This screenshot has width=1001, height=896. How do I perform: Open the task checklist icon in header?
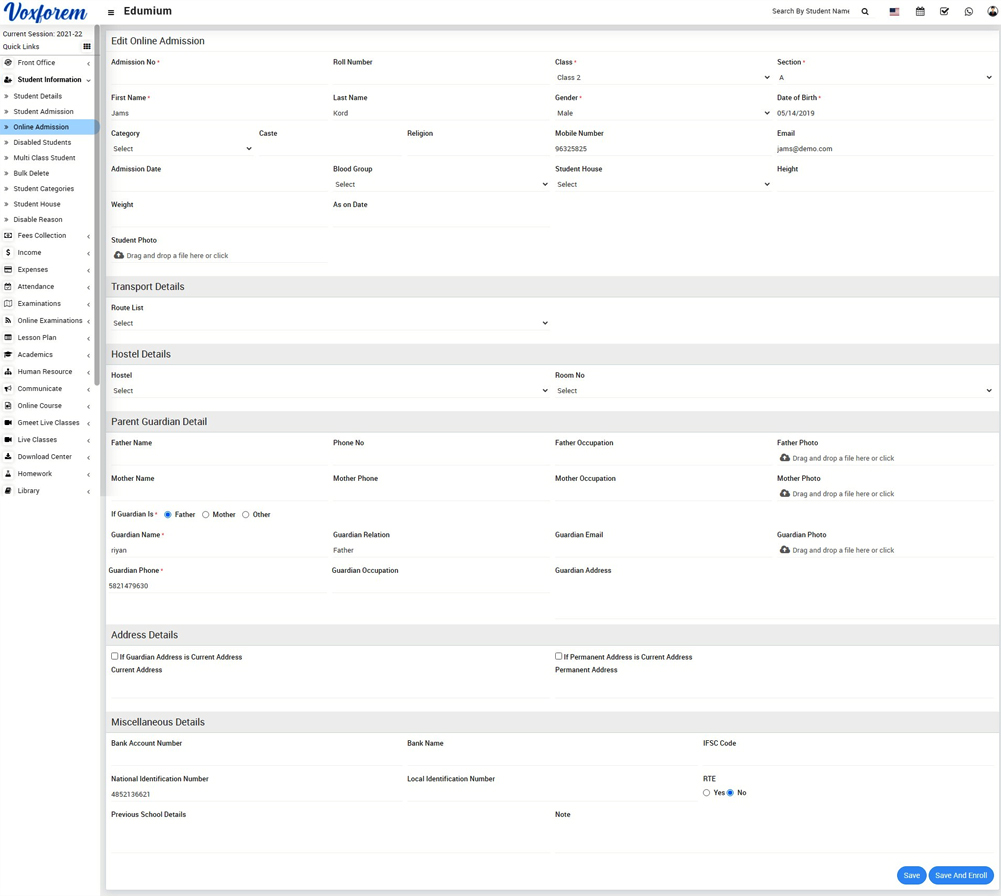[x=944, y=12]
